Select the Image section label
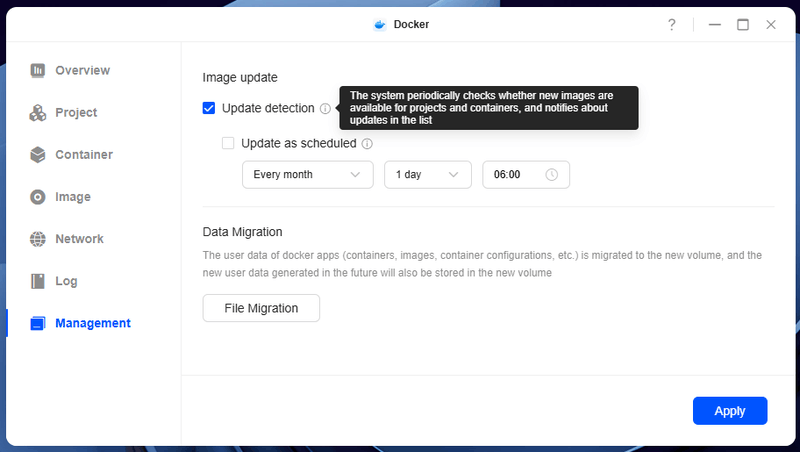 [x=72, y=197]
